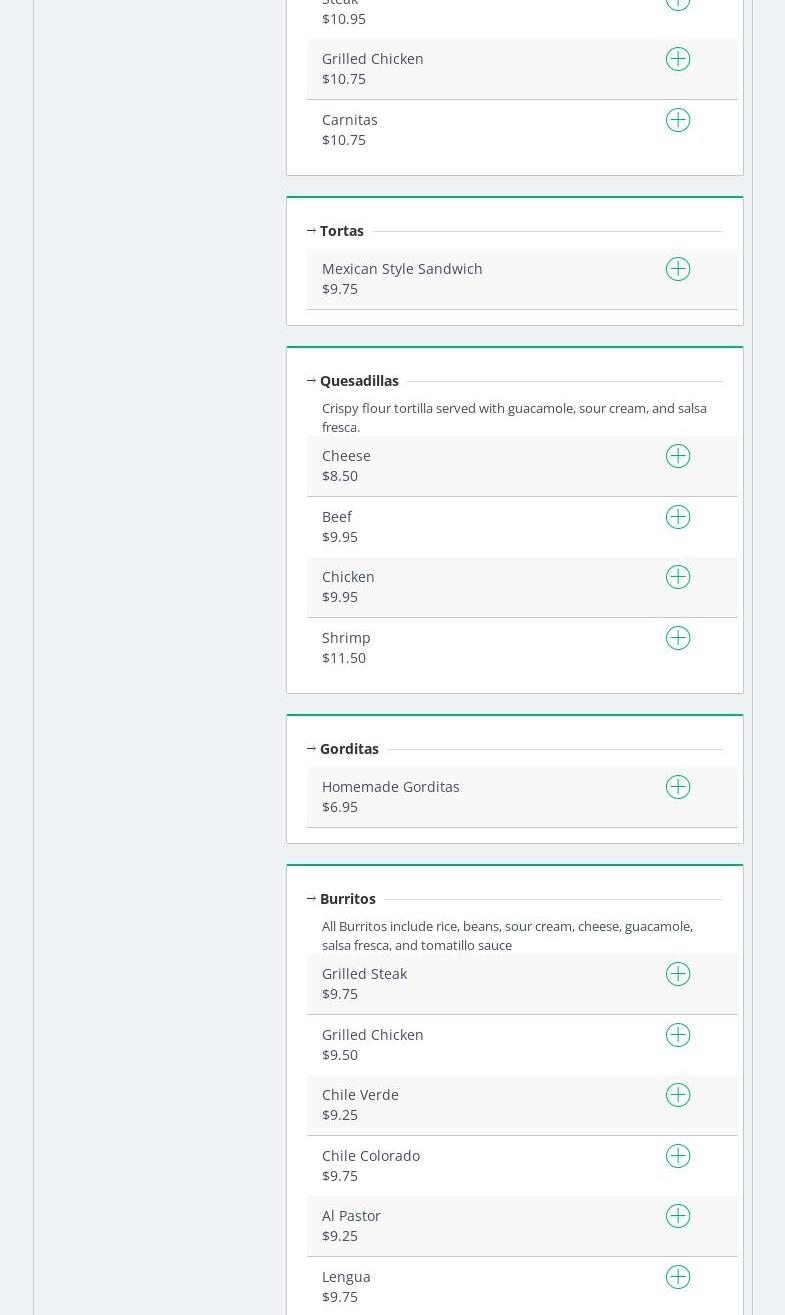Add Lengua burrito using plus icon
785x1315 pixels.
[x=678, y=1277]
